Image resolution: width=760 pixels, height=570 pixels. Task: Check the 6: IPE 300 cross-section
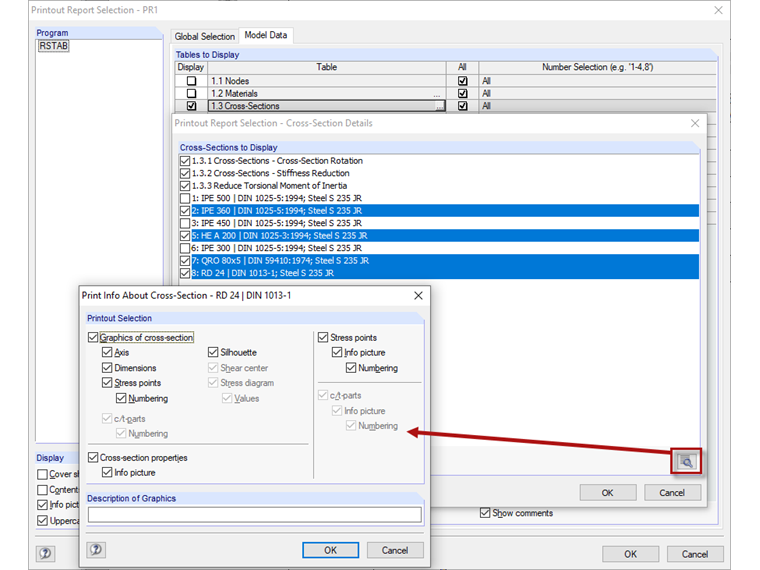pos(185,248)
